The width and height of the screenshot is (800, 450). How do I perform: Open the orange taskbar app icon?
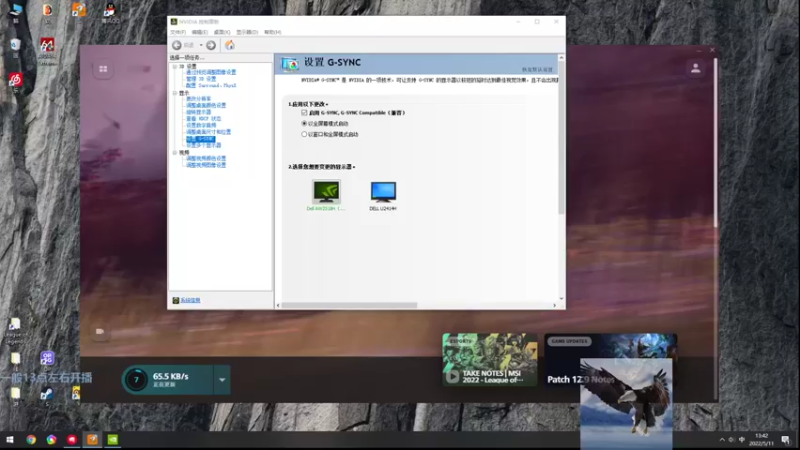[92, 440]
